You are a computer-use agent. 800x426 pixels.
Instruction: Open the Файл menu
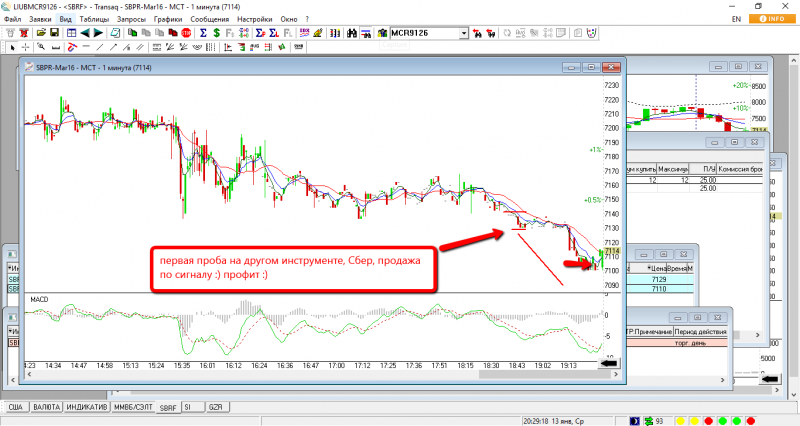point(13,19)
